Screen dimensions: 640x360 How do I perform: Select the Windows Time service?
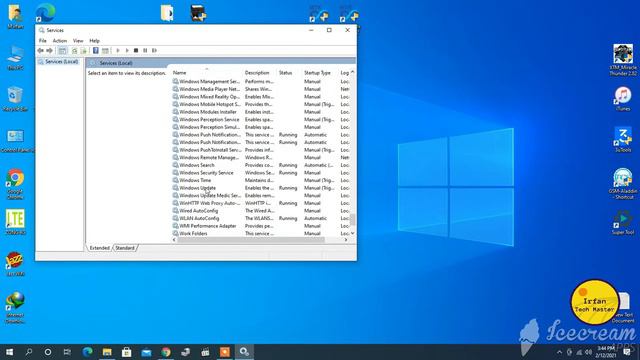[x=261, y=180]
